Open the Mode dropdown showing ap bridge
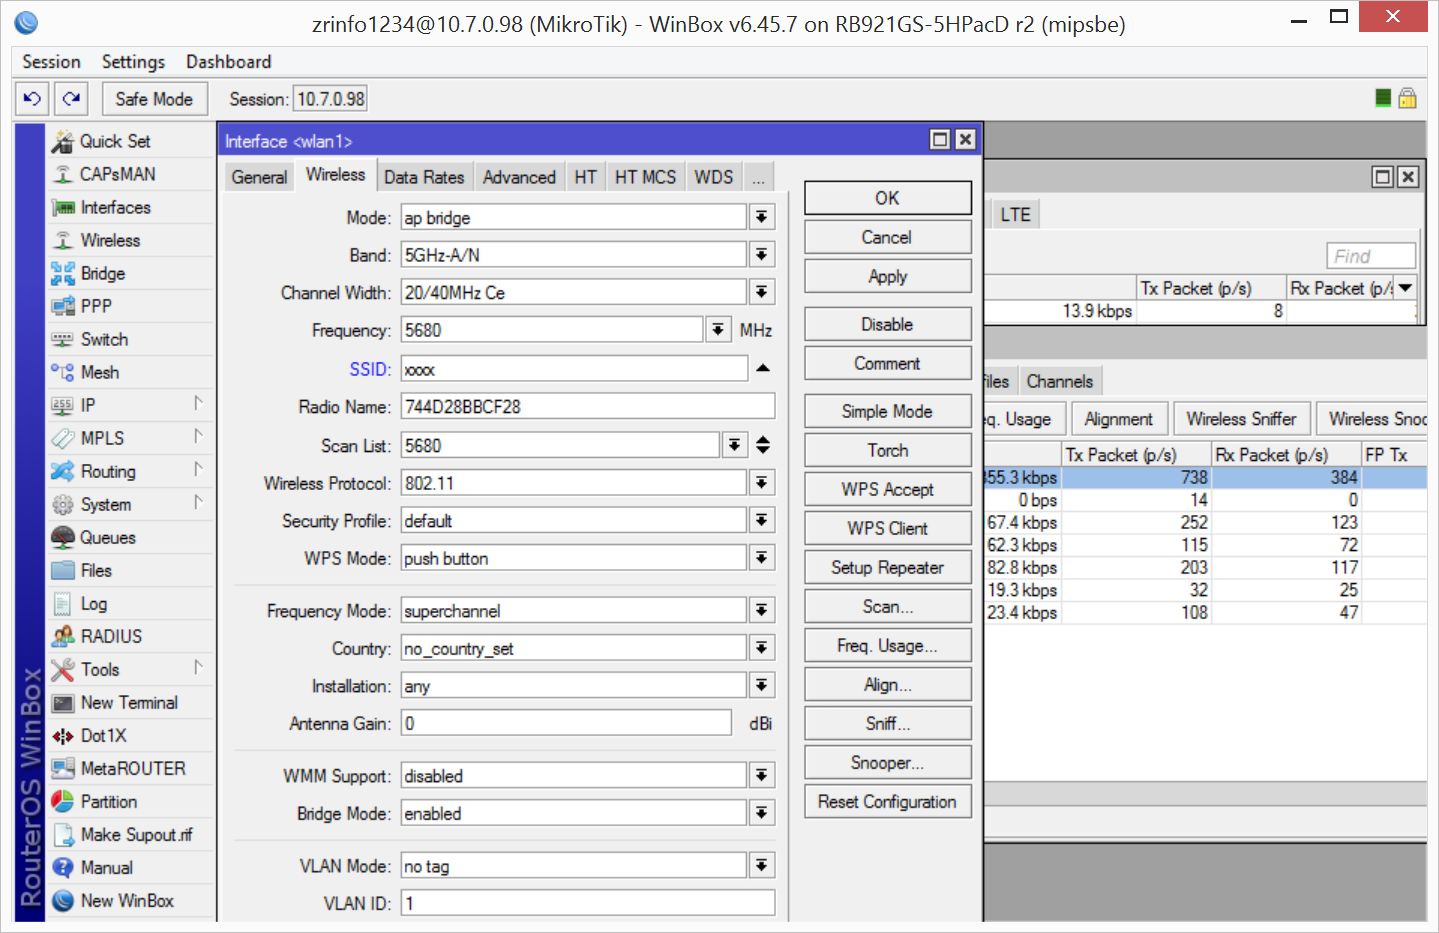 pyautogui.click(x=762, y=217)
